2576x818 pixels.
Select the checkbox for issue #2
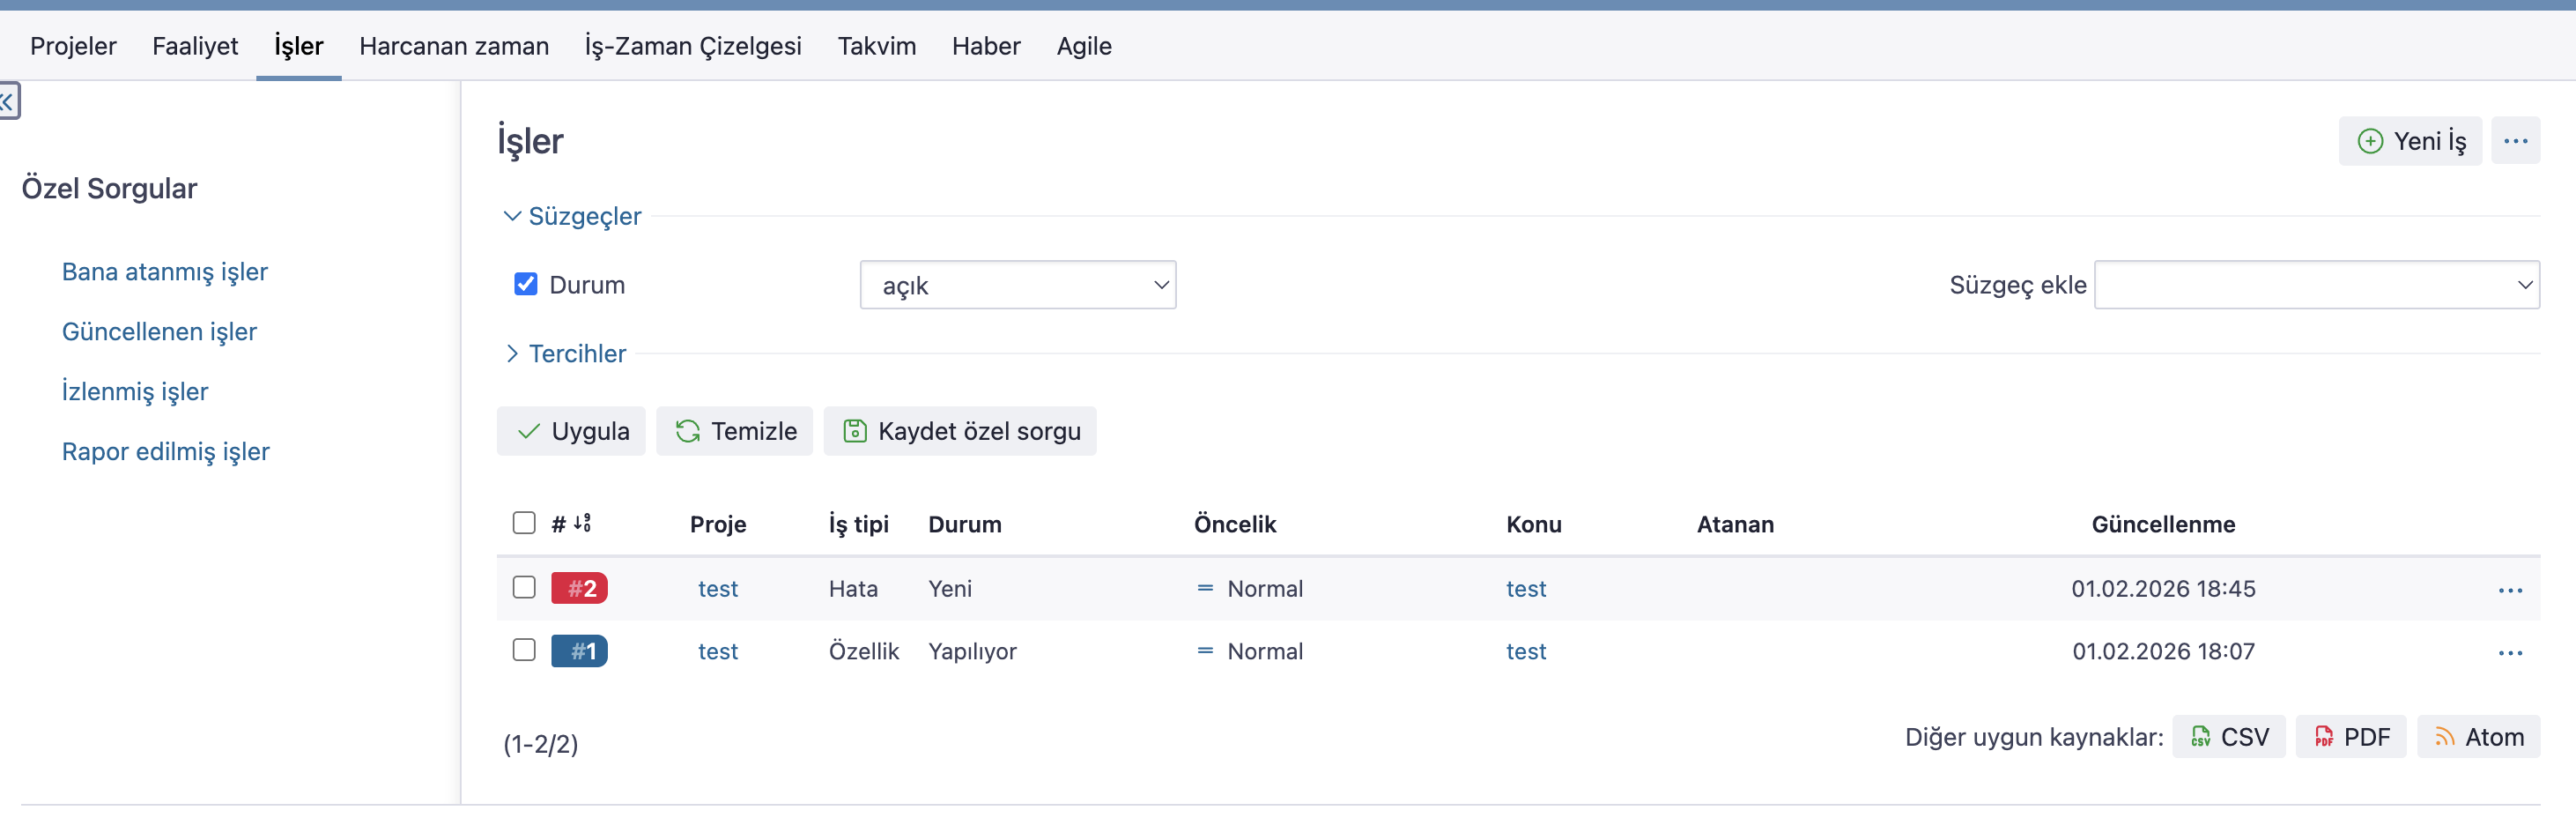click(x=524, y=587)
